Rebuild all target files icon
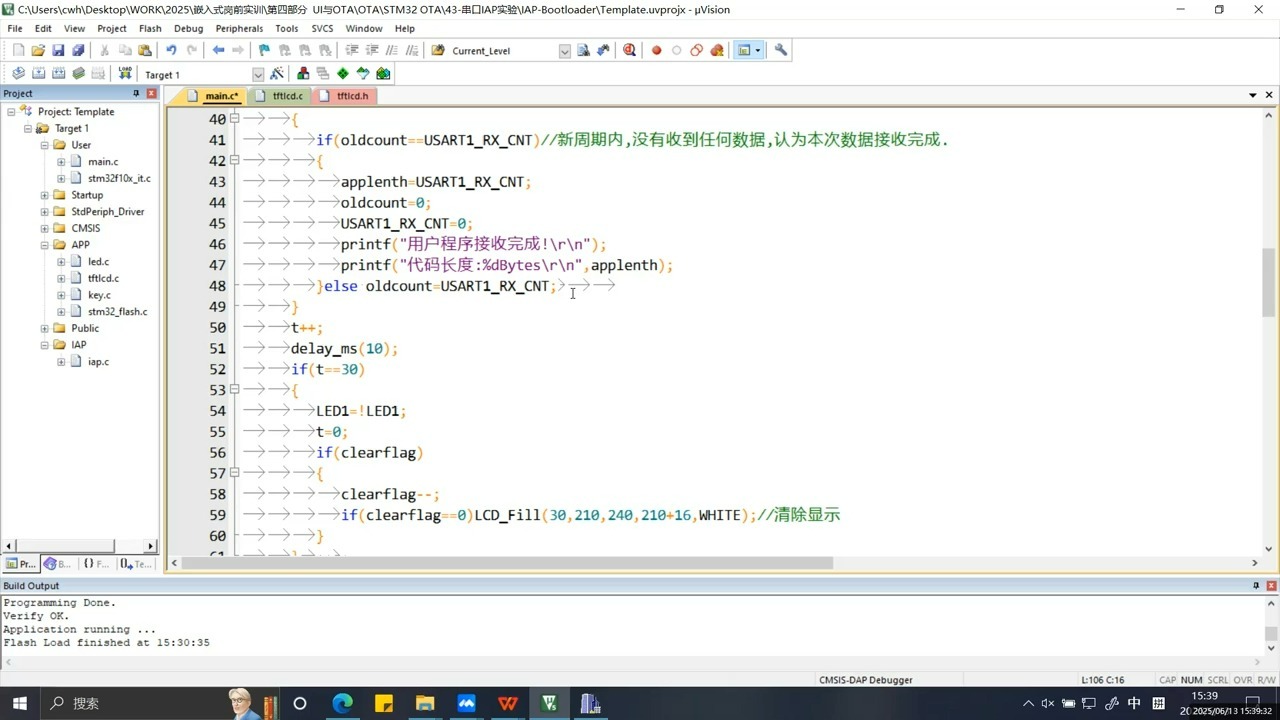This screenshot has width=1280, height=720. 58,74
